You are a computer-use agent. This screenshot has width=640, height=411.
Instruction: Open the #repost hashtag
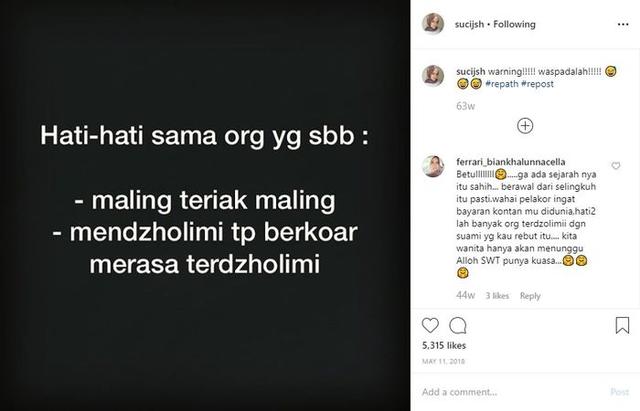(x=537, y=84)
